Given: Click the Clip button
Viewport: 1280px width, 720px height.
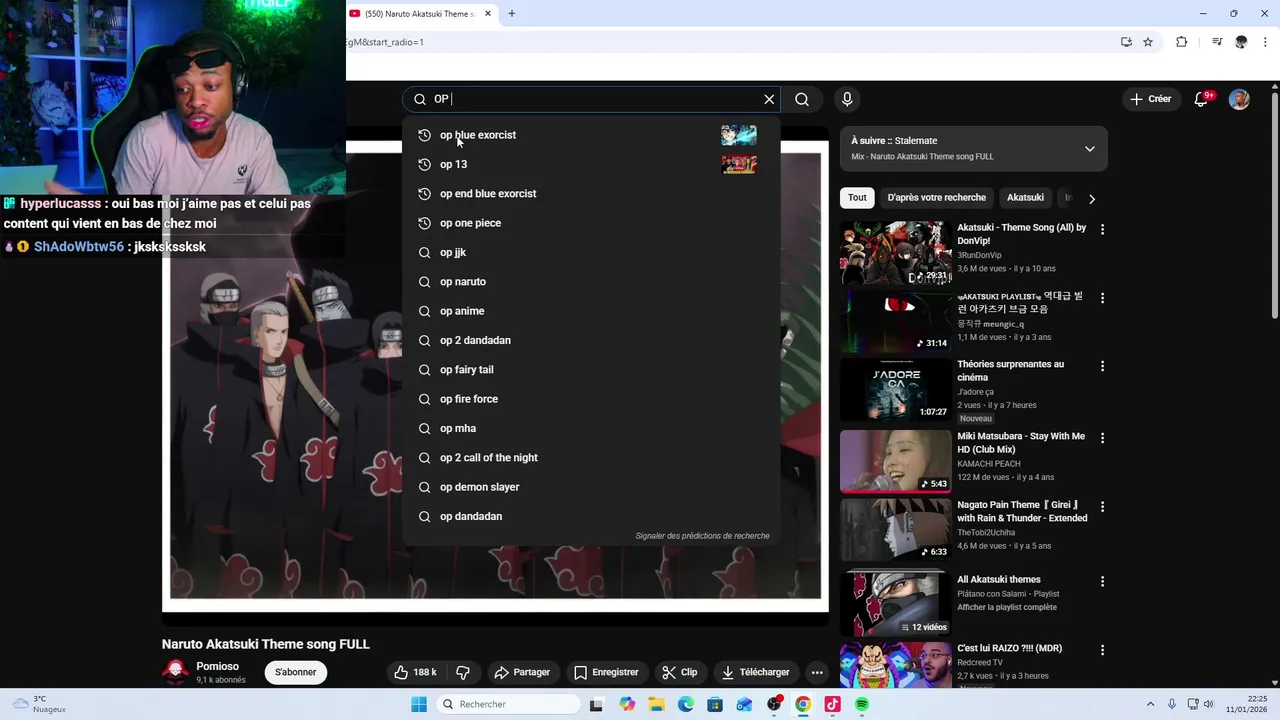Looking at the screenshot, I should click(679, 672).
